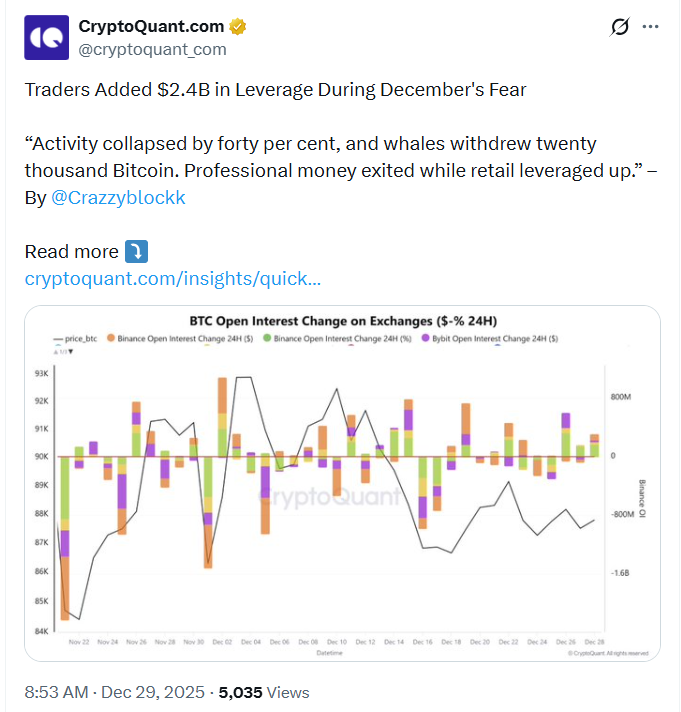Follow the cryptoquant.com/insights/quick link
Screen dimensions: 681x712
pyautogui.click(x=172, y=278)
